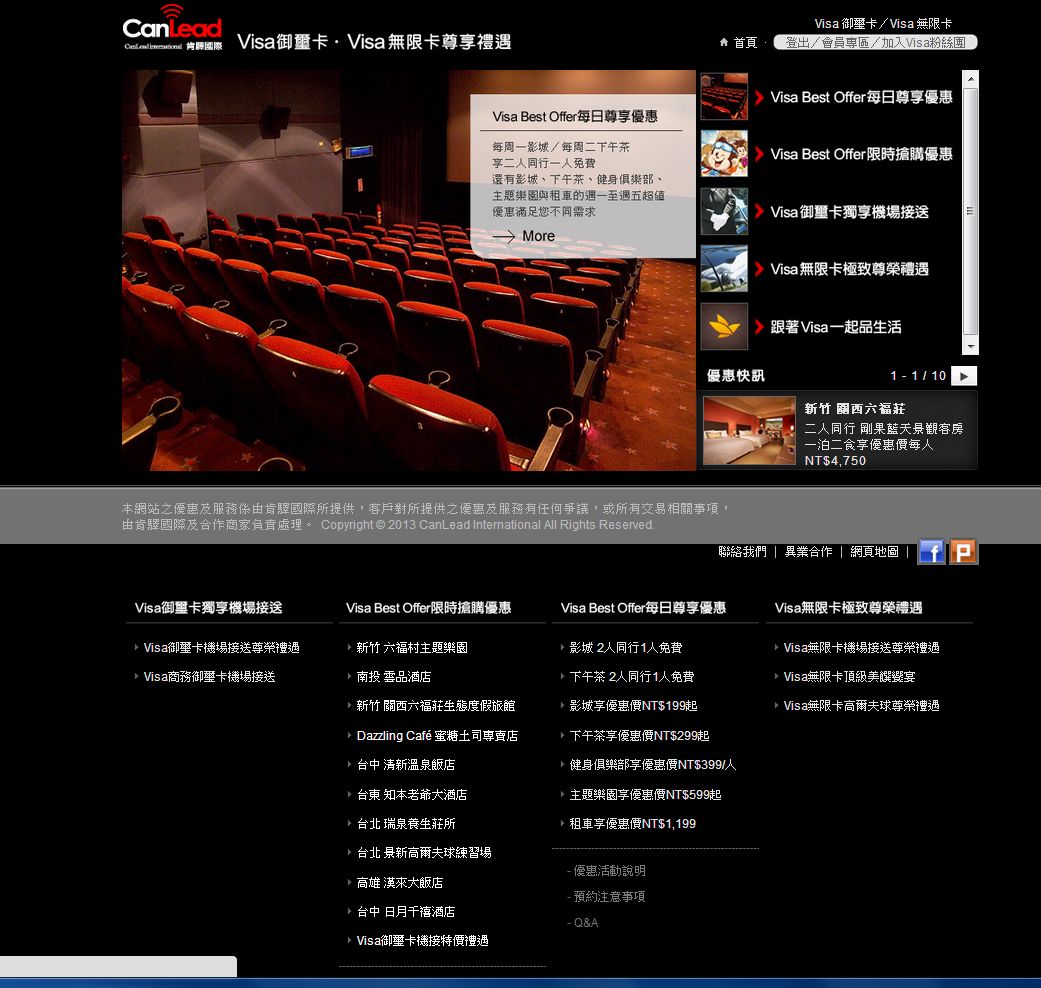Open 下午茶享優惠價NT$299起 link
The height and width of the screenshot is (988, 1041).
[x=639, y=736]
